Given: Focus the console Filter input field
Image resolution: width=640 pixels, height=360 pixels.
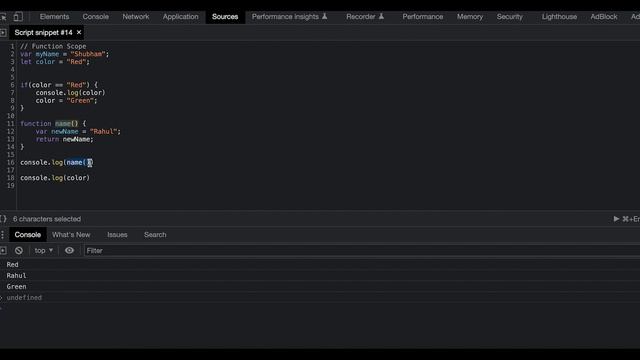Looking at the screenshot, I should (362, 251).
